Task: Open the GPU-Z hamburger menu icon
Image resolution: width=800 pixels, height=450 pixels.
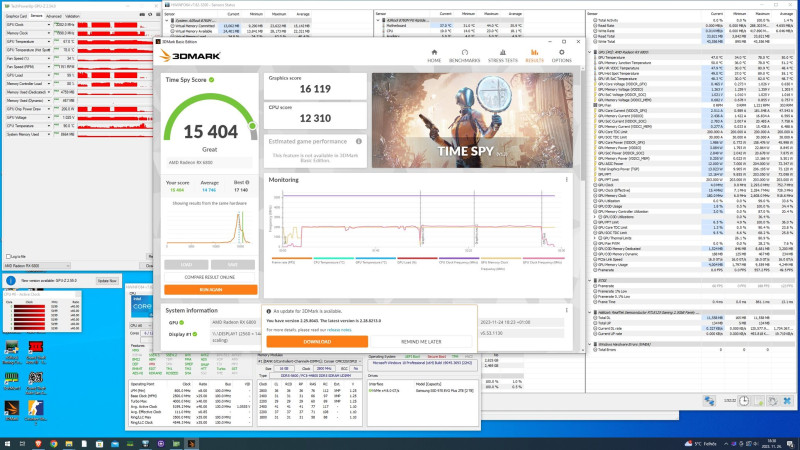Action: point(157,15)
